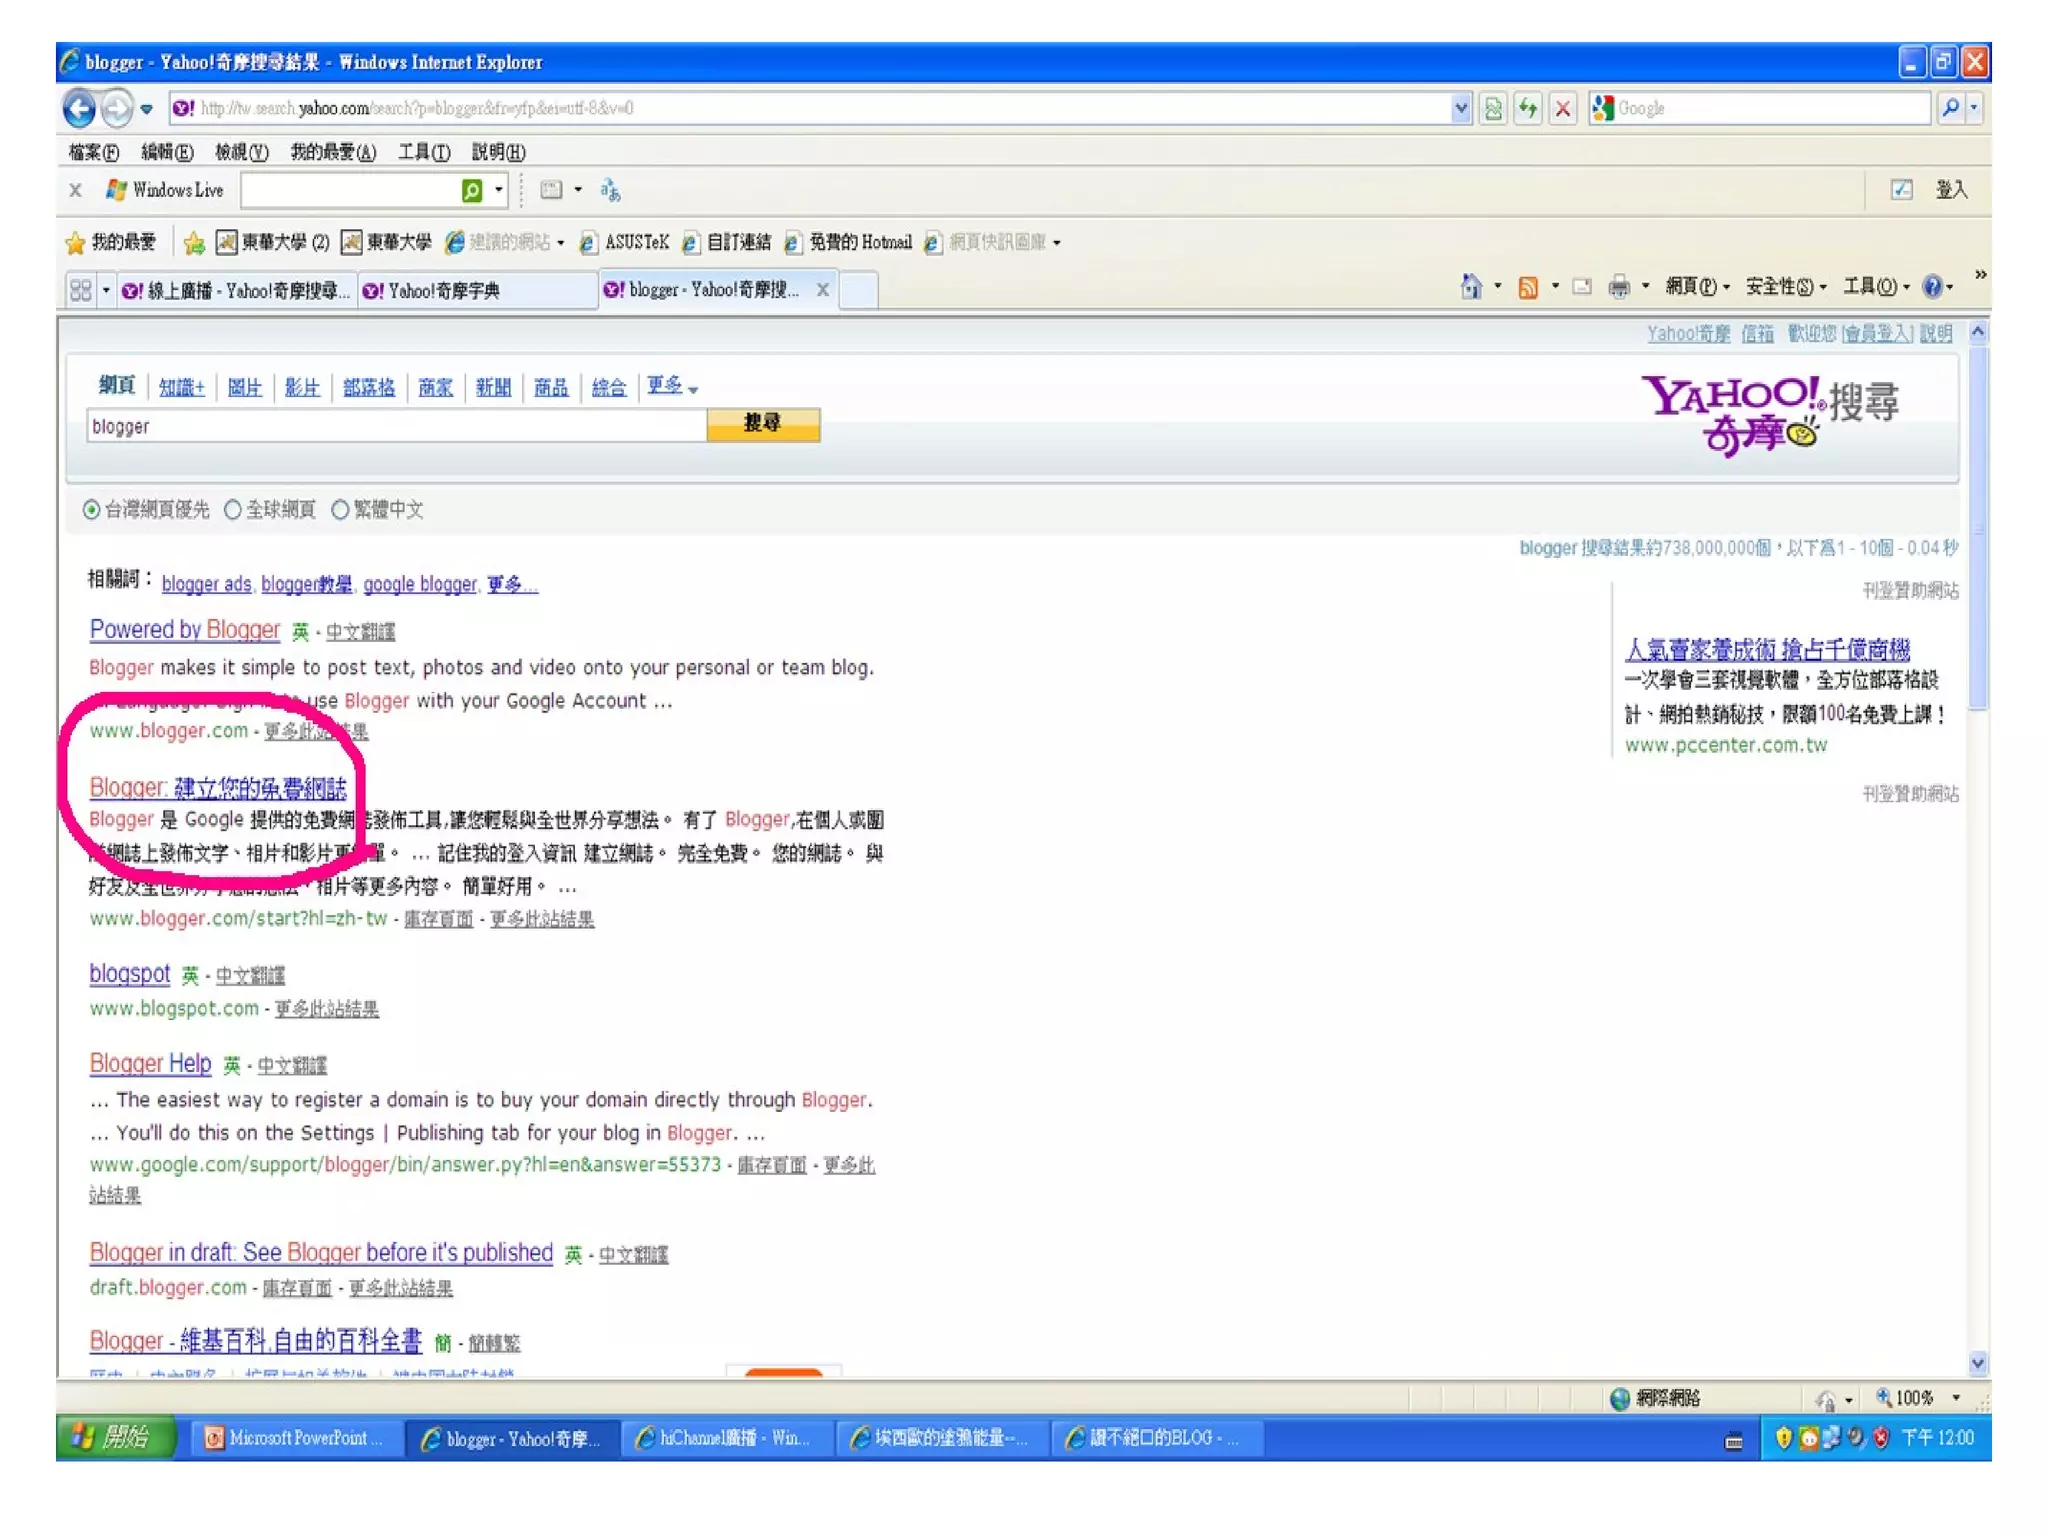Select the 台灣網頁優先 radio button

pos(92,510)
